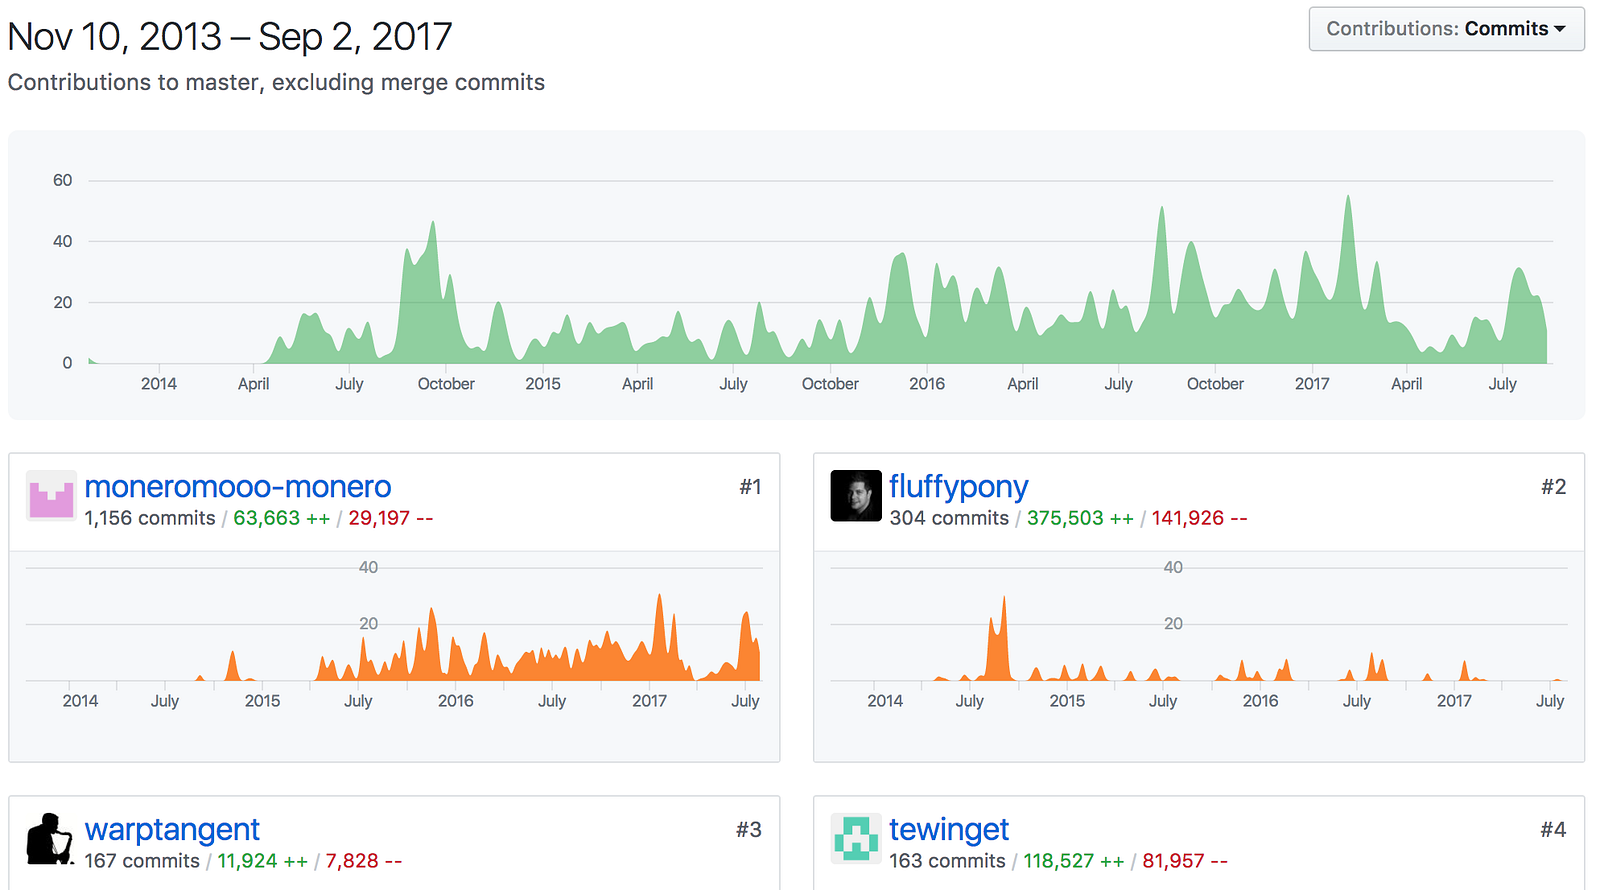Screen dimensions: 1600x890
Task: Click the tewinget avatar icon
Action: [856, 839]
